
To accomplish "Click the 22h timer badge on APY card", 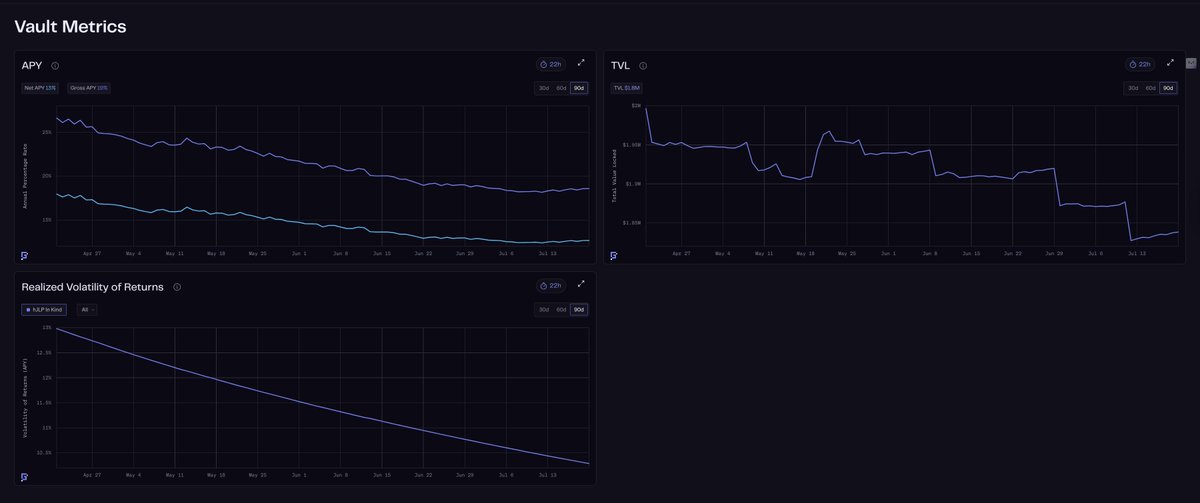I will coord(551,64).
